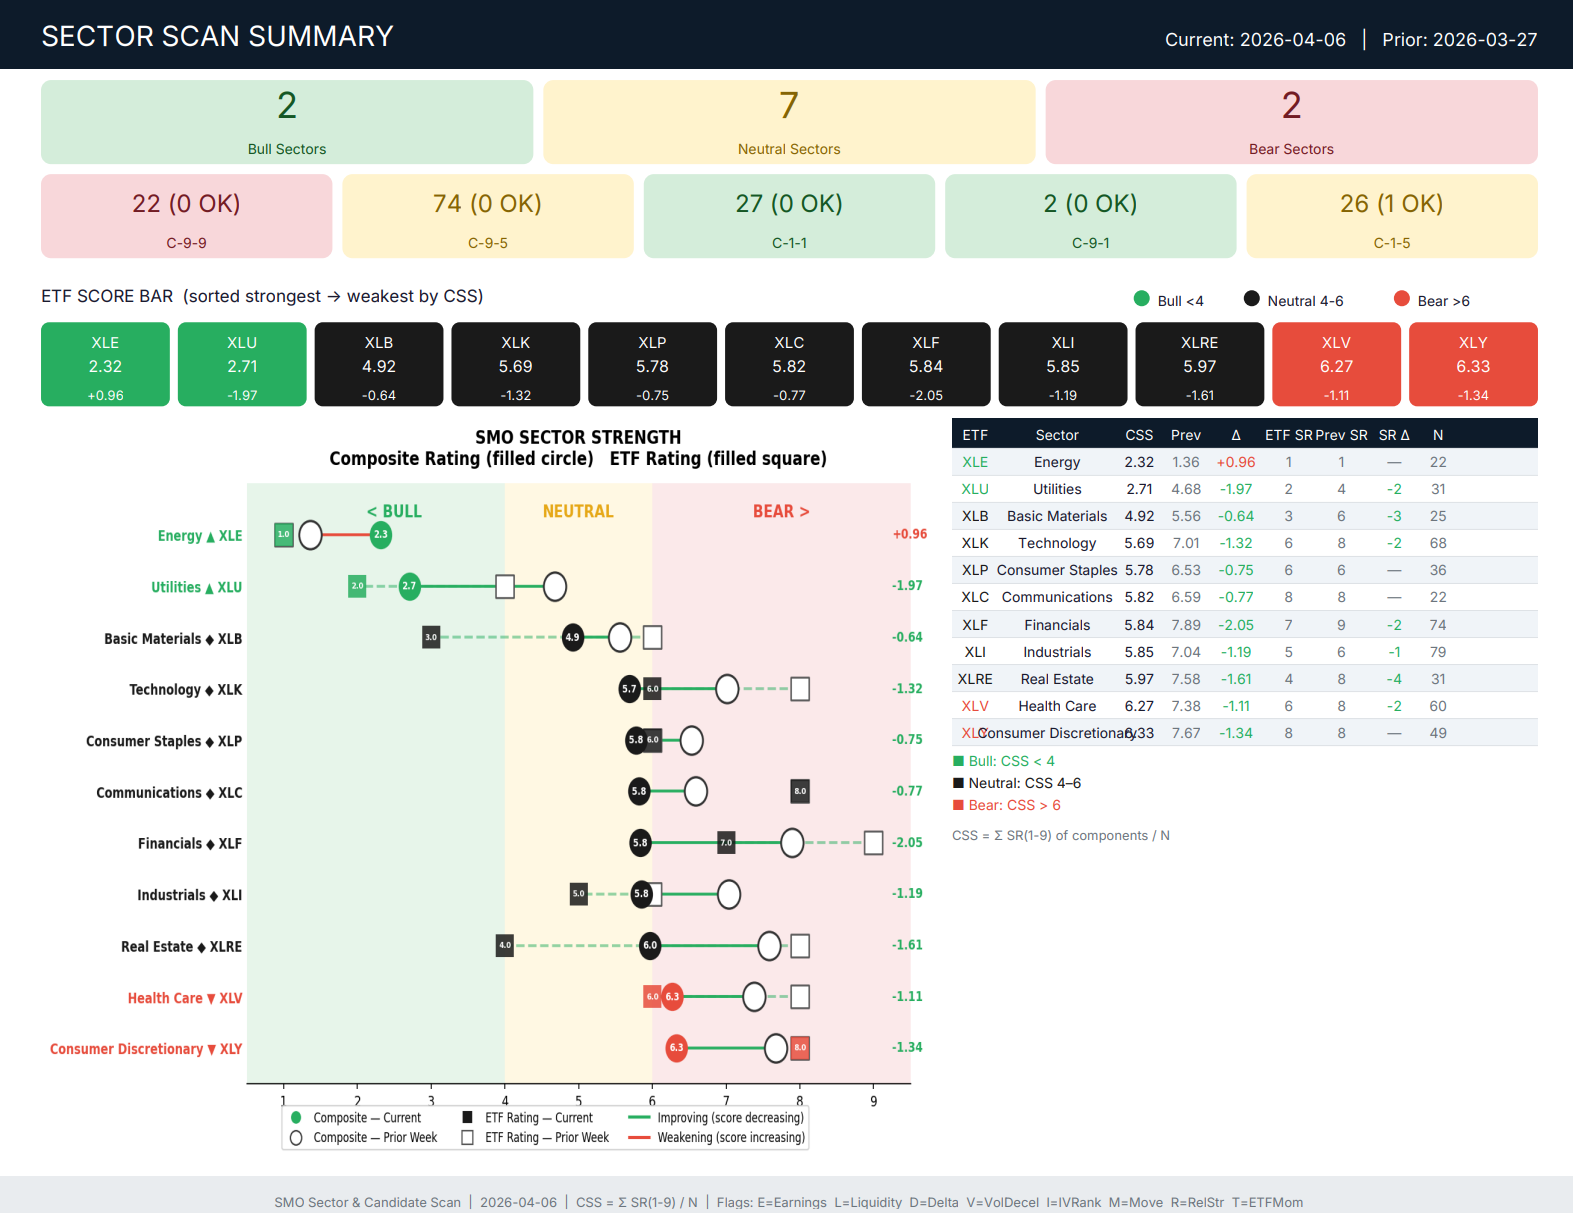Click the Bear: CSS > 6 legend entry
Viewport: 1573px width, 1213px height.
(1007, 805)
